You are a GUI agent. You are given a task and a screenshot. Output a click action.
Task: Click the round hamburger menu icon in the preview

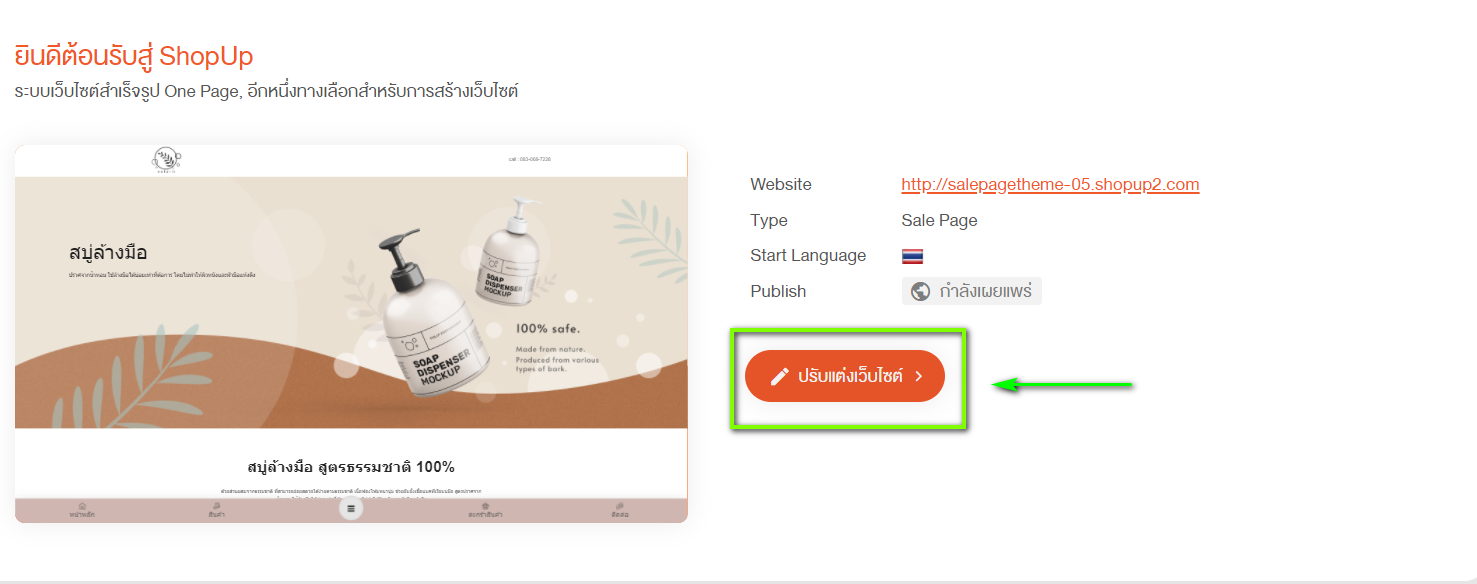(x=350, y=508)
